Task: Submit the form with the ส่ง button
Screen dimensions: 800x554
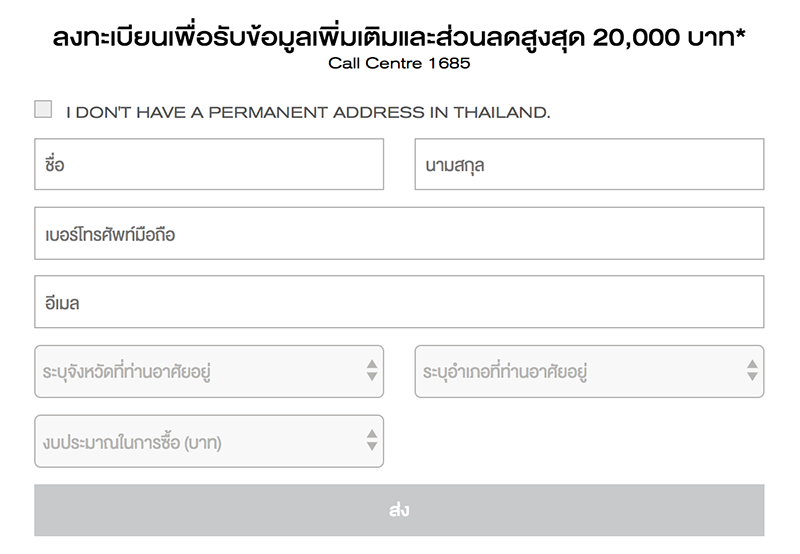Action: [x=399, y=510]
